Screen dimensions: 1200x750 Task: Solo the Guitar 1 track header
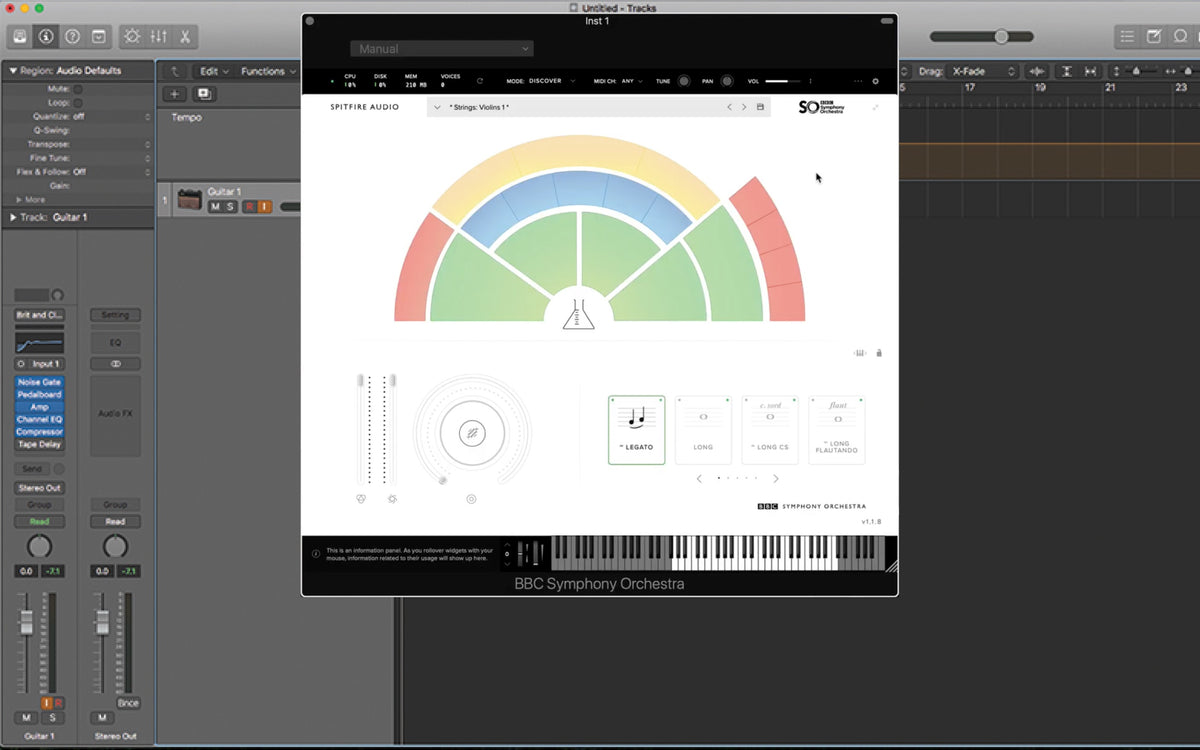click(230, 207)
